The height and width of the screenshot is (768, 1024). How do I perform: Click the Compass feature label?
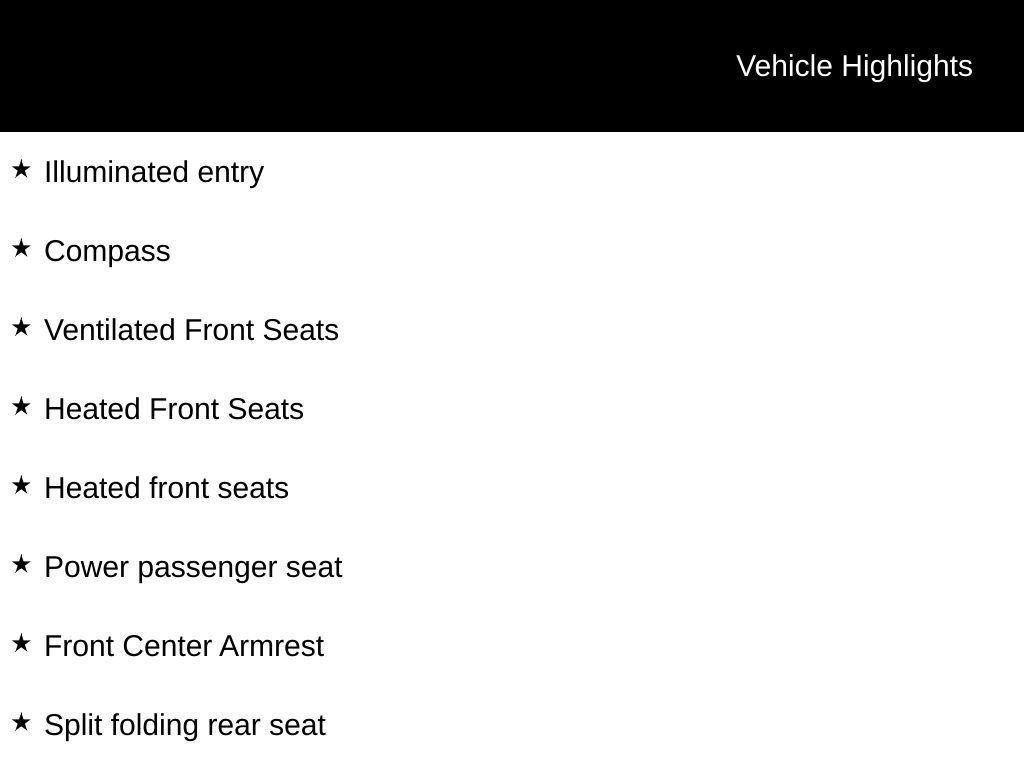pos(107,252)
